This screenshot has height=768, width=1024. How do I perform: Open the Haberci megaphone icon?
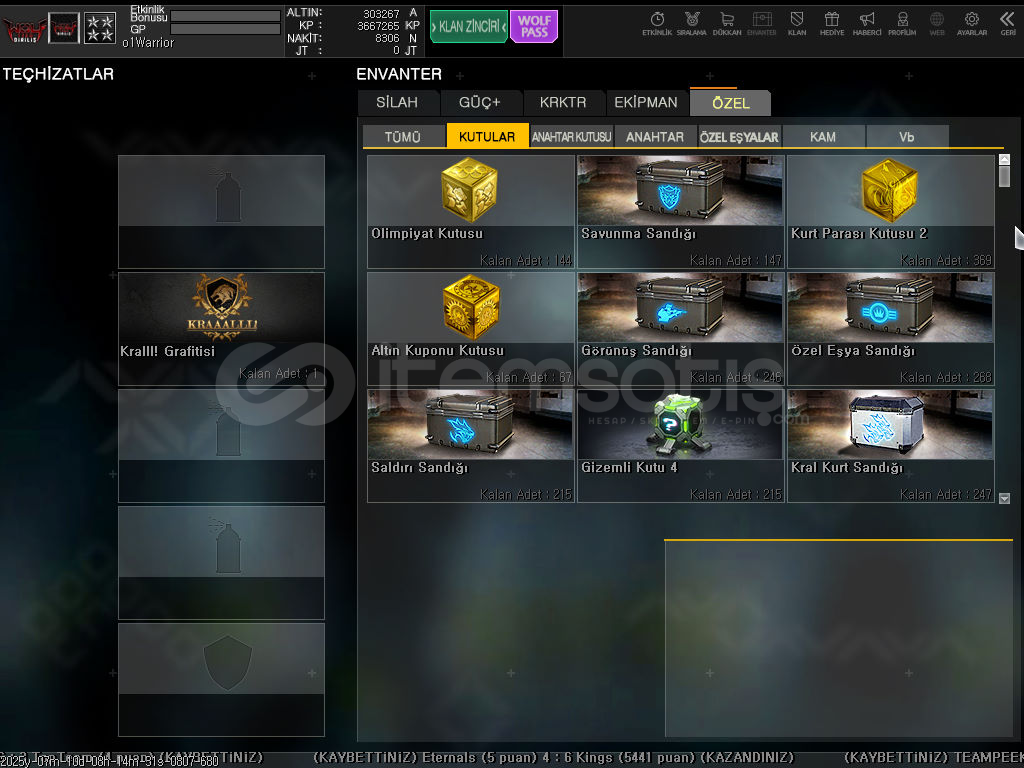click(x=867, y=24)
